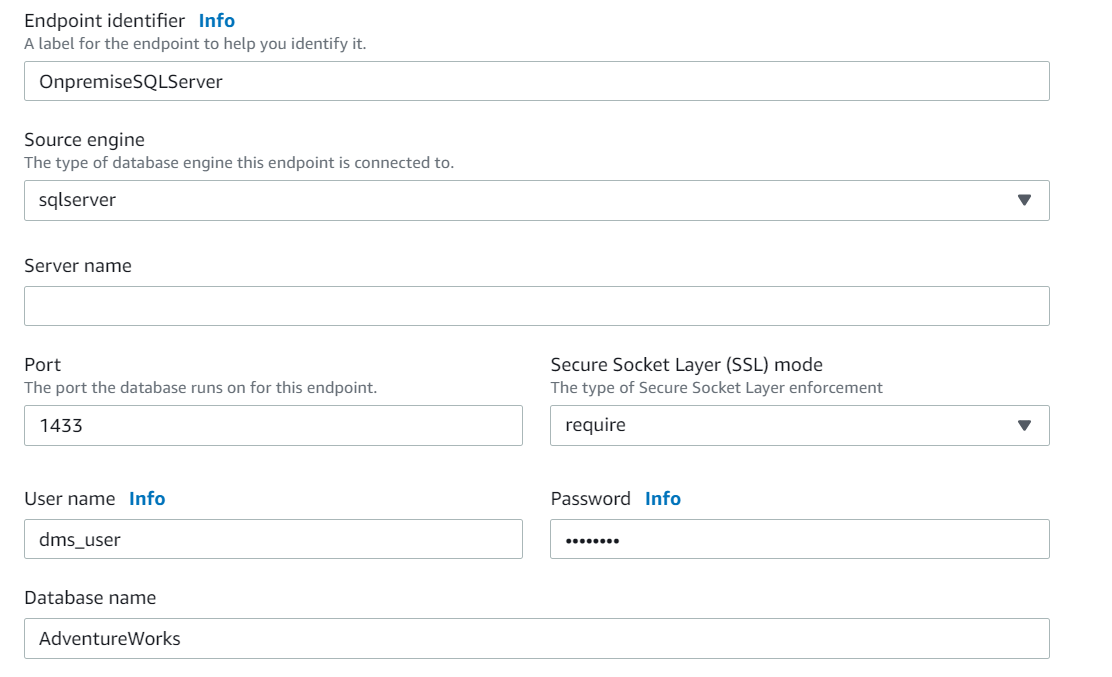Click the Port label text
The image size is (1112, 677).
click(x=42, y=365)
